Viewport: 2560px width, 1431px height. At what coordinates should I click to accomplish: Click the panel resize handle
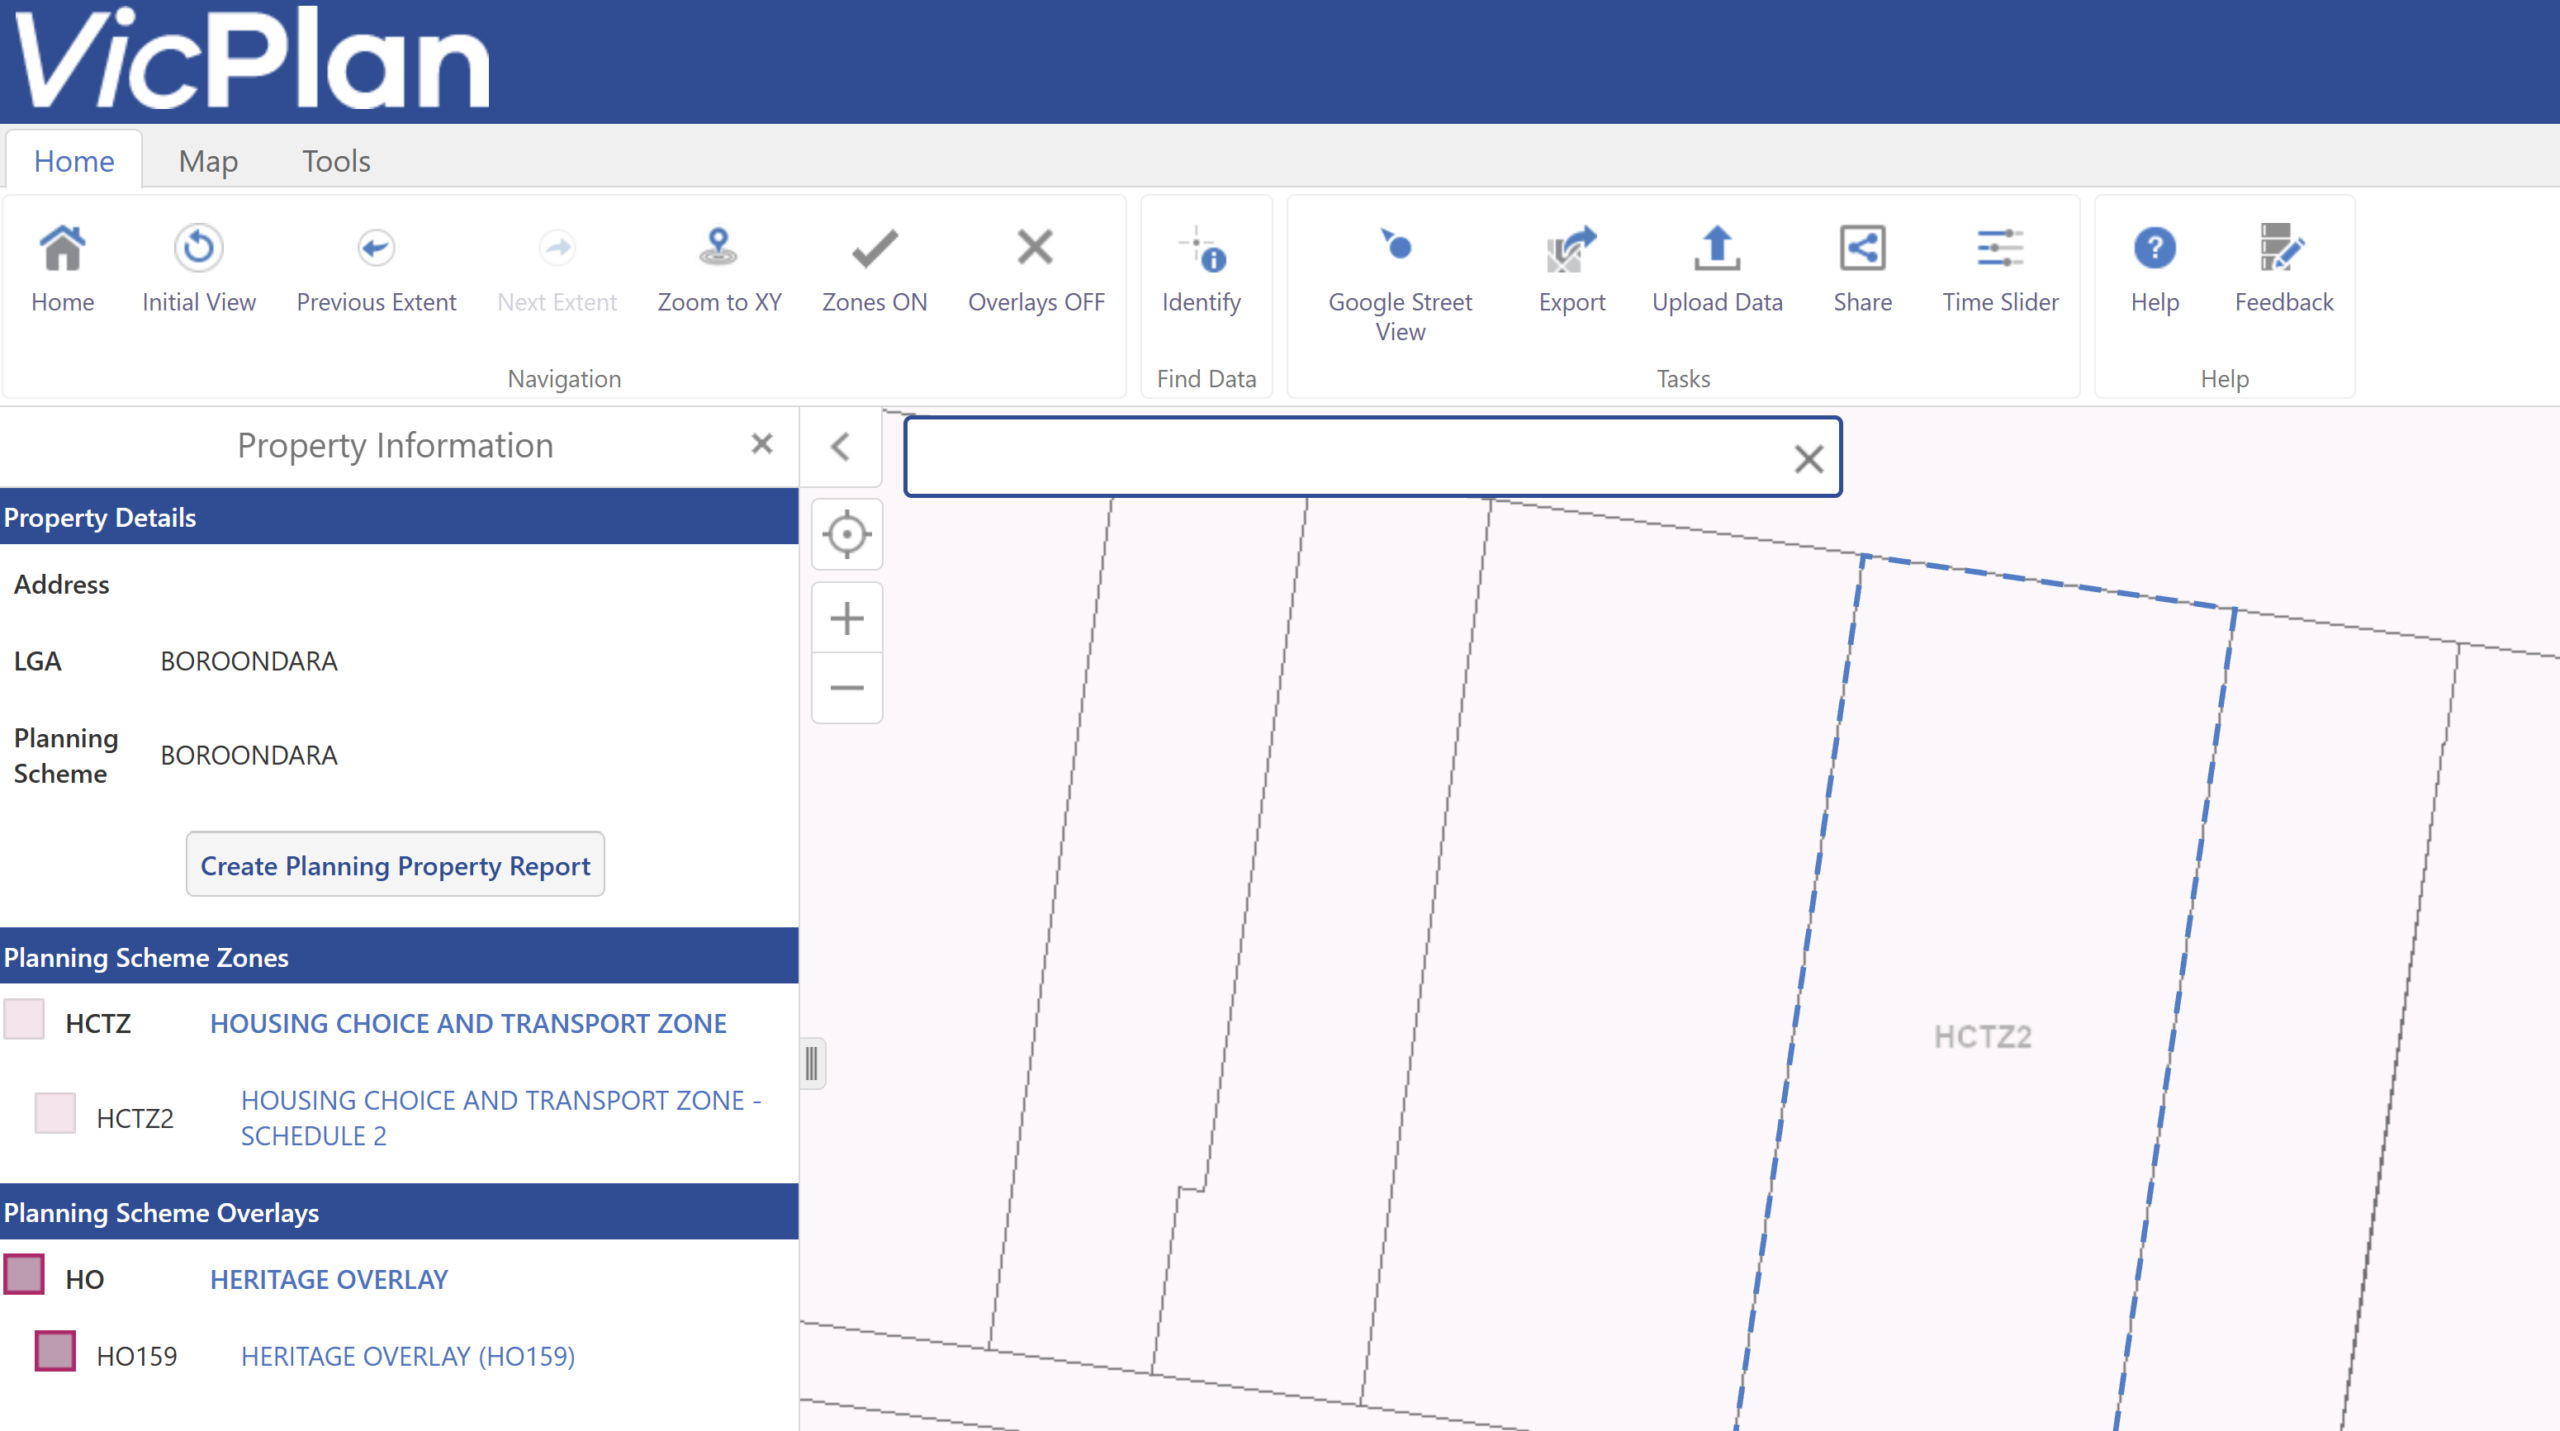[x=812, y=1063]
